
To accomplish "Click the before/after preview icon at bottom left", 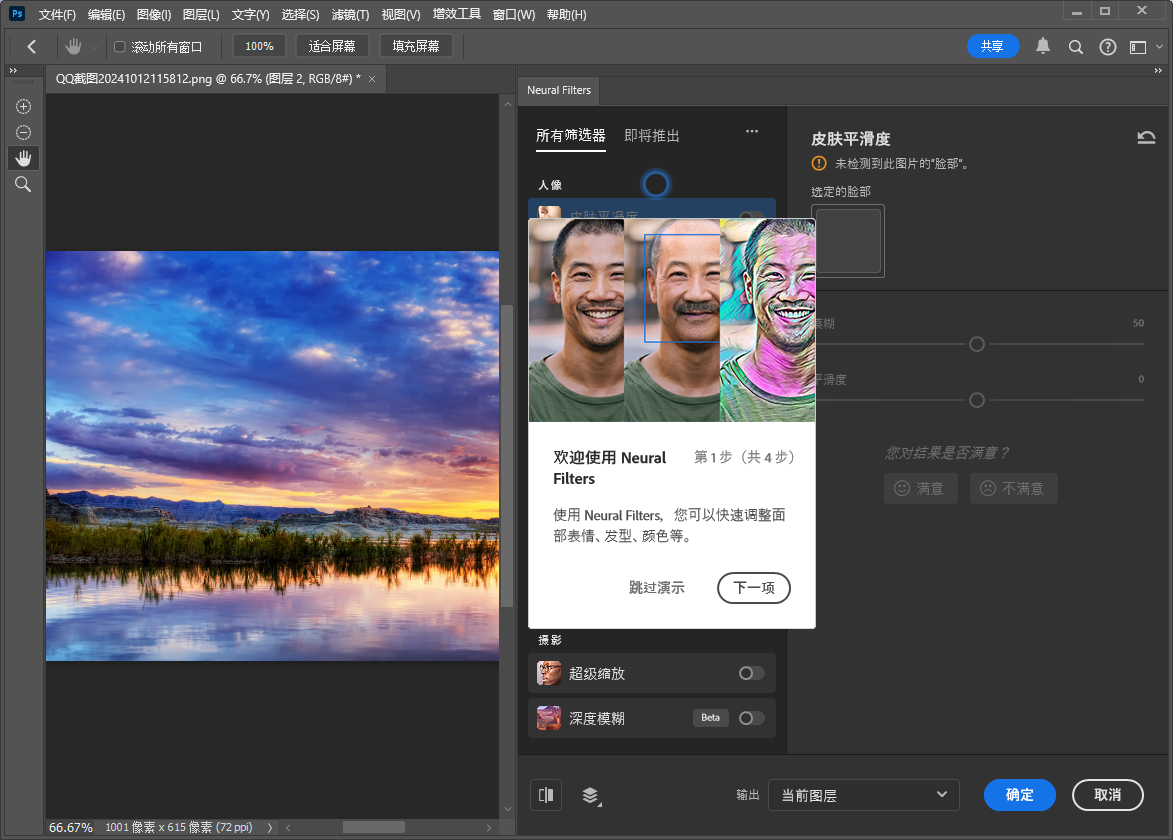I will (x=545, y=795).
